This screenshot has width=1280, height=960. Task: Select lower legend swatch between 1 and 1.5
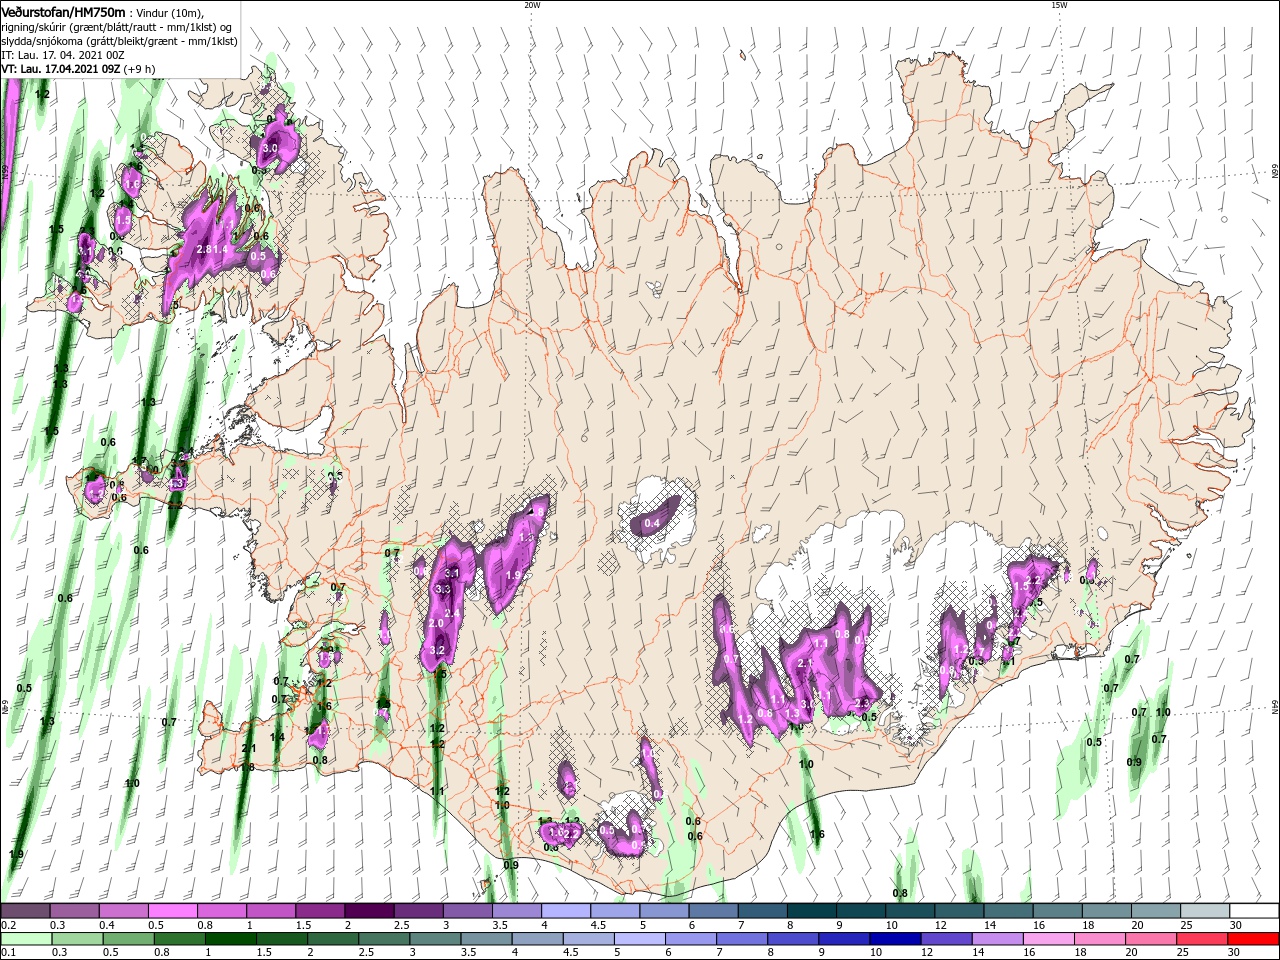[x=230, y=939]
